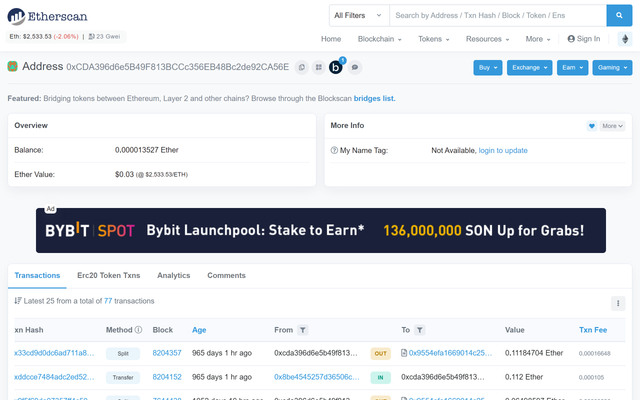Open transaction hash xddcce7484adc2ed52
Image resolution: width=640 pixels, height=400 pixels.
click(x=54, y=377)
